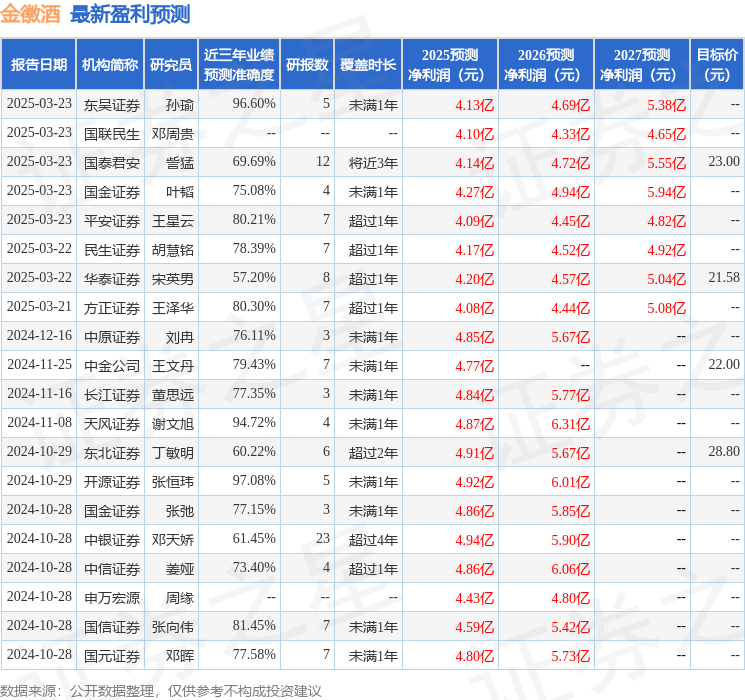This screenshot has height=700, width=745.
Task: Select the 机构简称 column header
Action: [x=110, y=65]
